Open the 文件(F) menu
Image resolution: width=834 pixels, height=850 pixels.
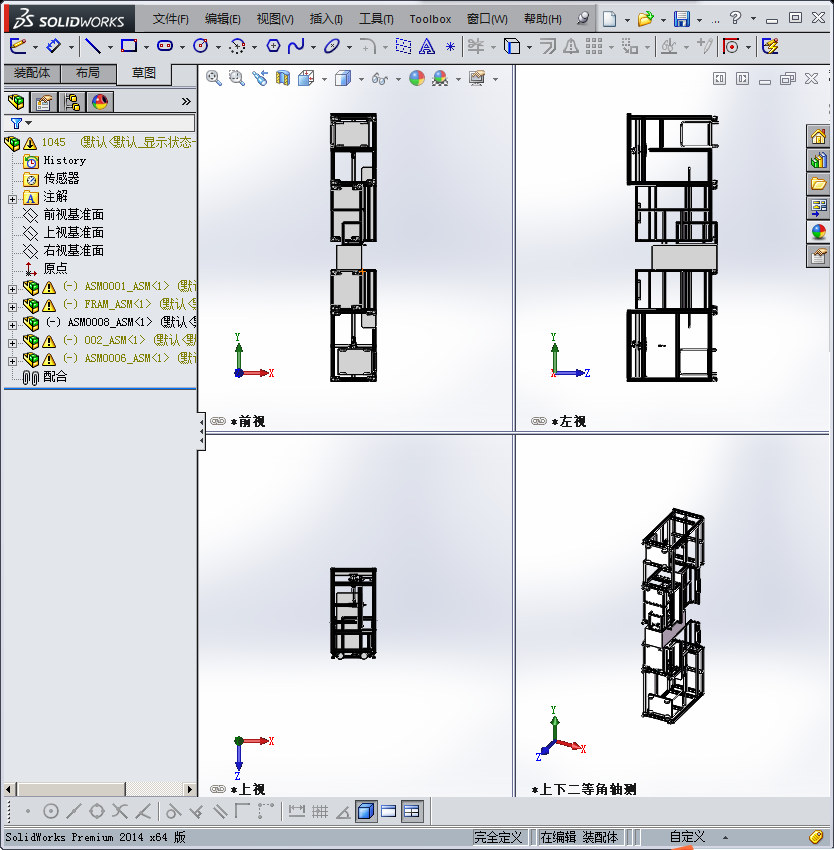pos(171,19)
